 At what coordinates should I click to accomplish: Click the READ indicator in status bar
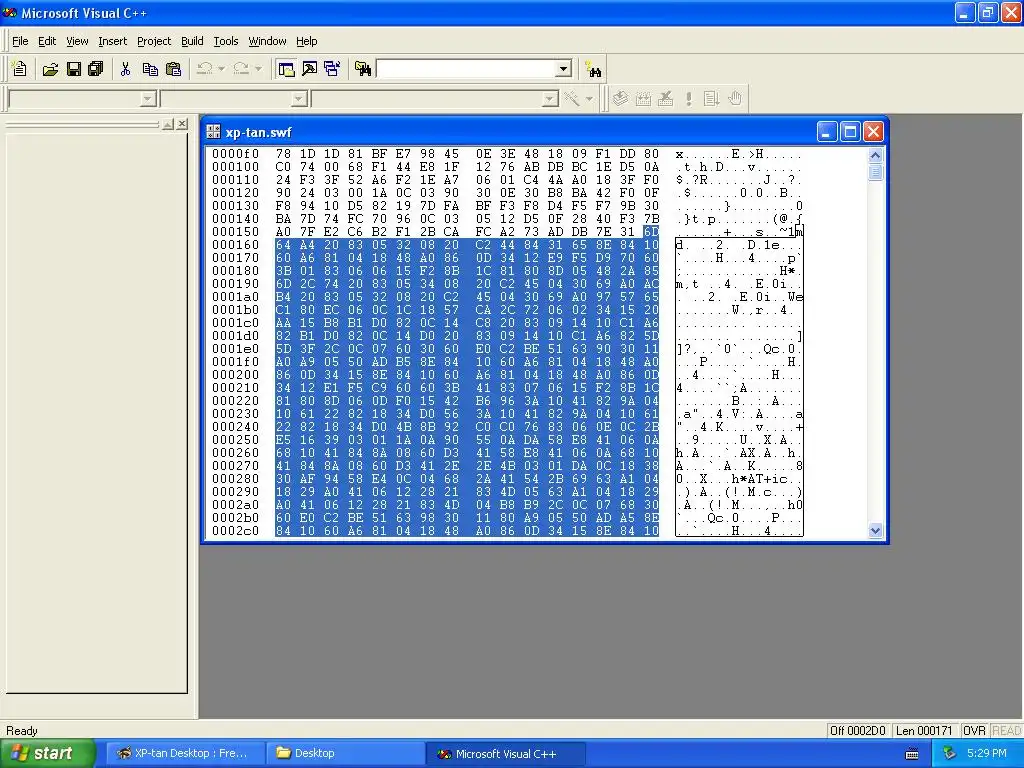[x=1006, y=730]
